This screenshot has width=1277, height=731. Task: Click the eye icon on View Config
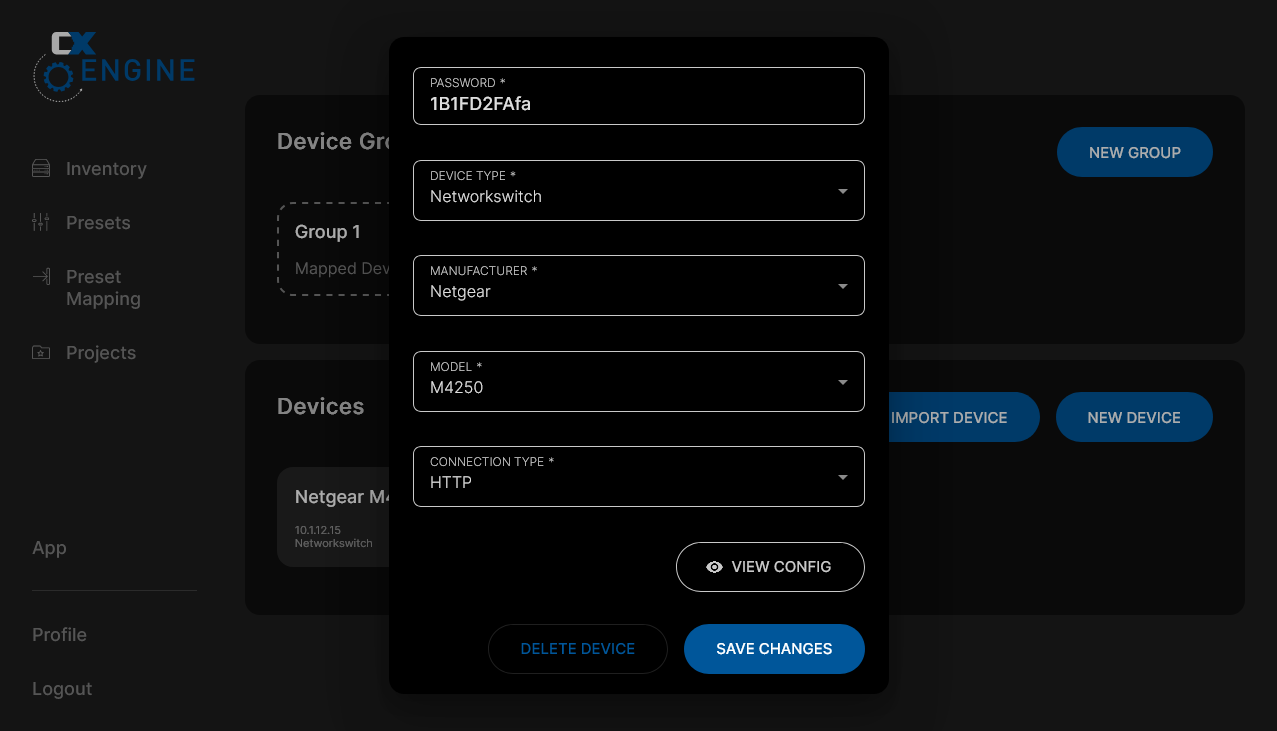point(714,567)
